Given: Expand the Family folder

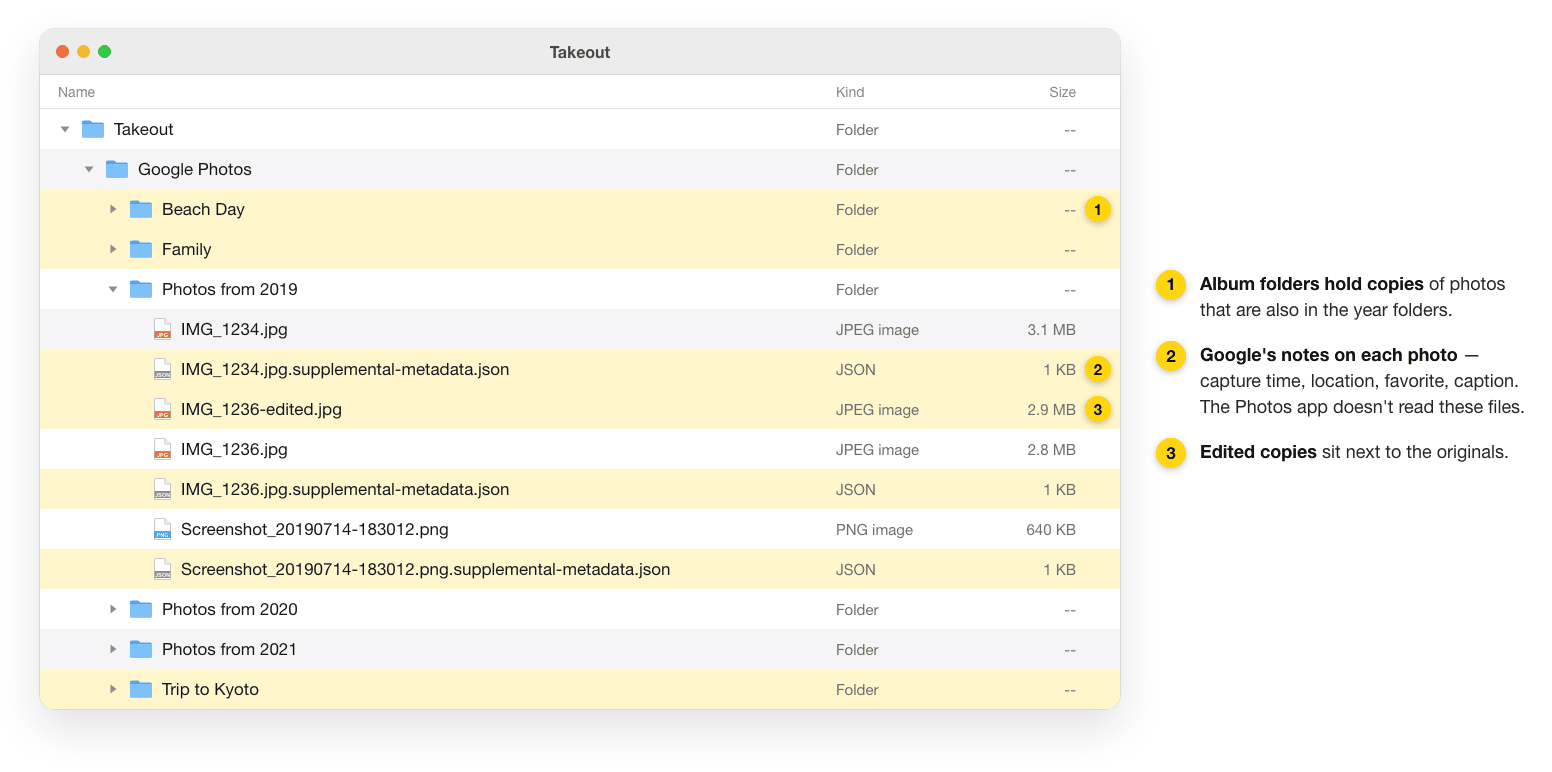Looking at the screenshot, I should coord(113,249).
